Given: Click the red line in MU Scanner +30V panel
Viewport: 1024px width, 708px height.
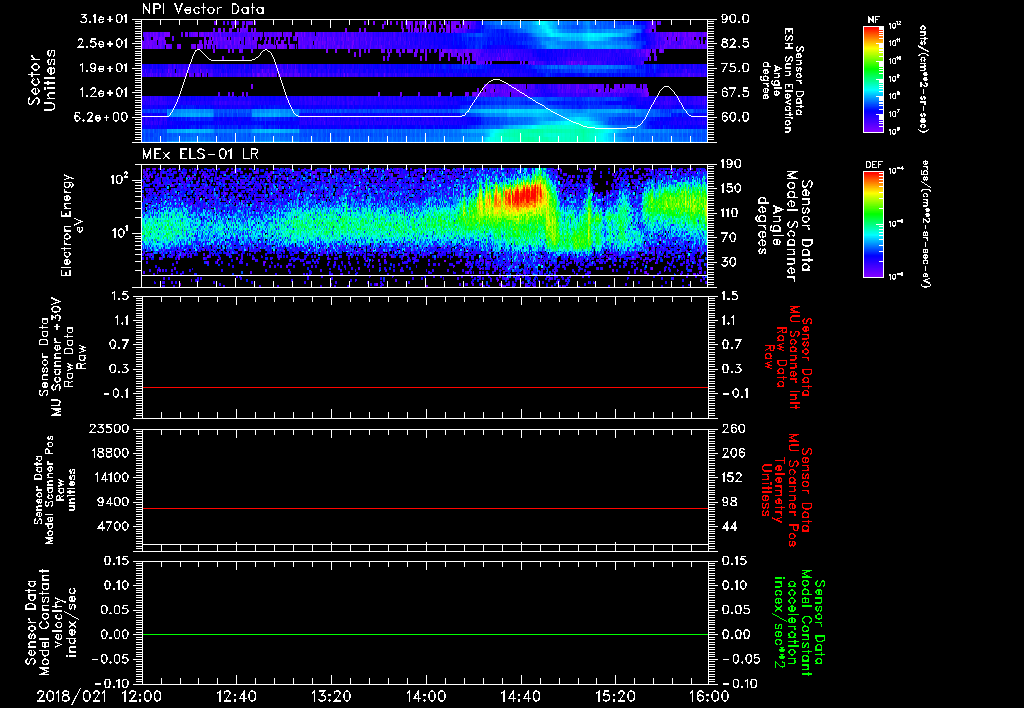Looking at the screenshot, I should [425, 387].
